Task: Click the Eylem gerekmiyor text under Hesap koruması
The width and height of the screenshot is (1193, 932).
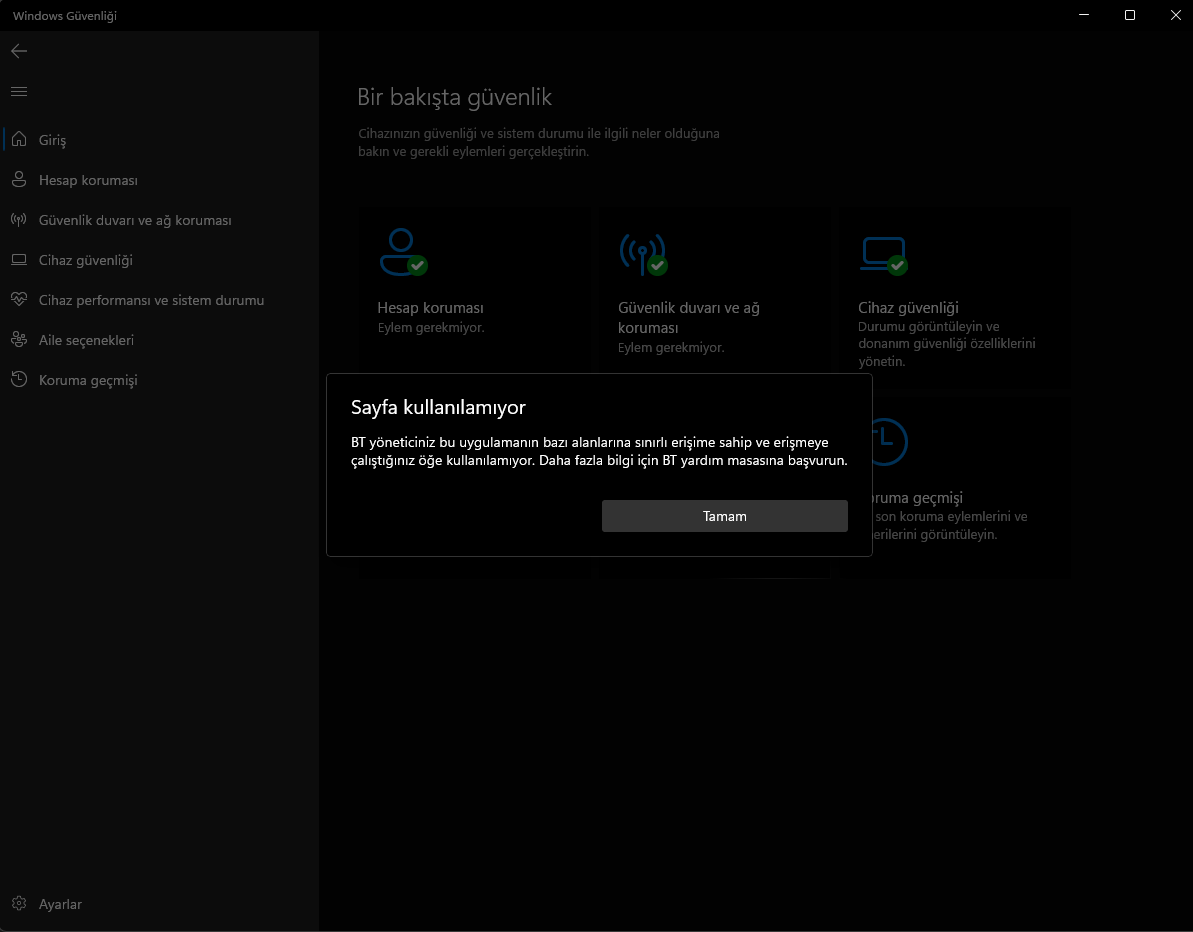Action: point(431,327)
